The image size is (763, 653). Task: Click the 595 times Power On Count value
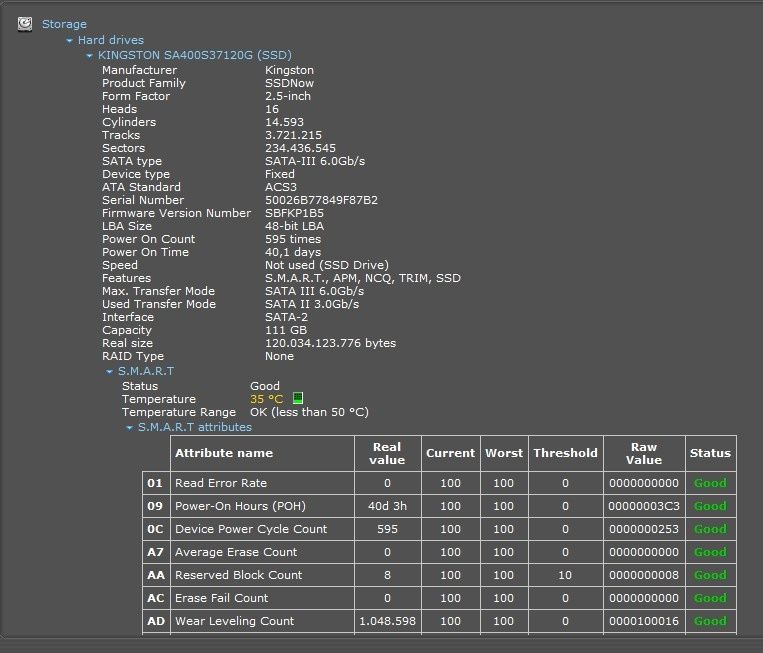[x=293, y=239]
